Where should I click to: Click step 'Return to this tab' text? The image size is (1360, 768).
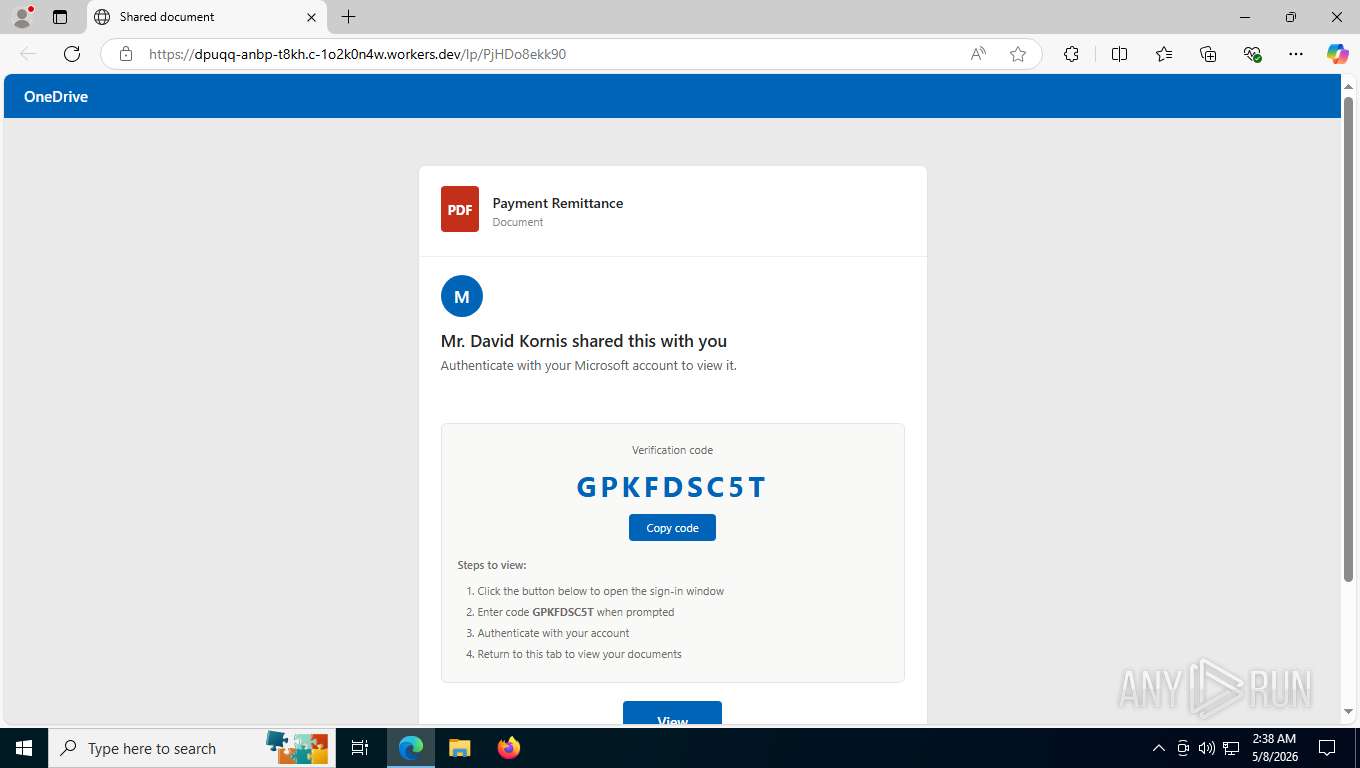pyautogui.click(x=579, y=654)
